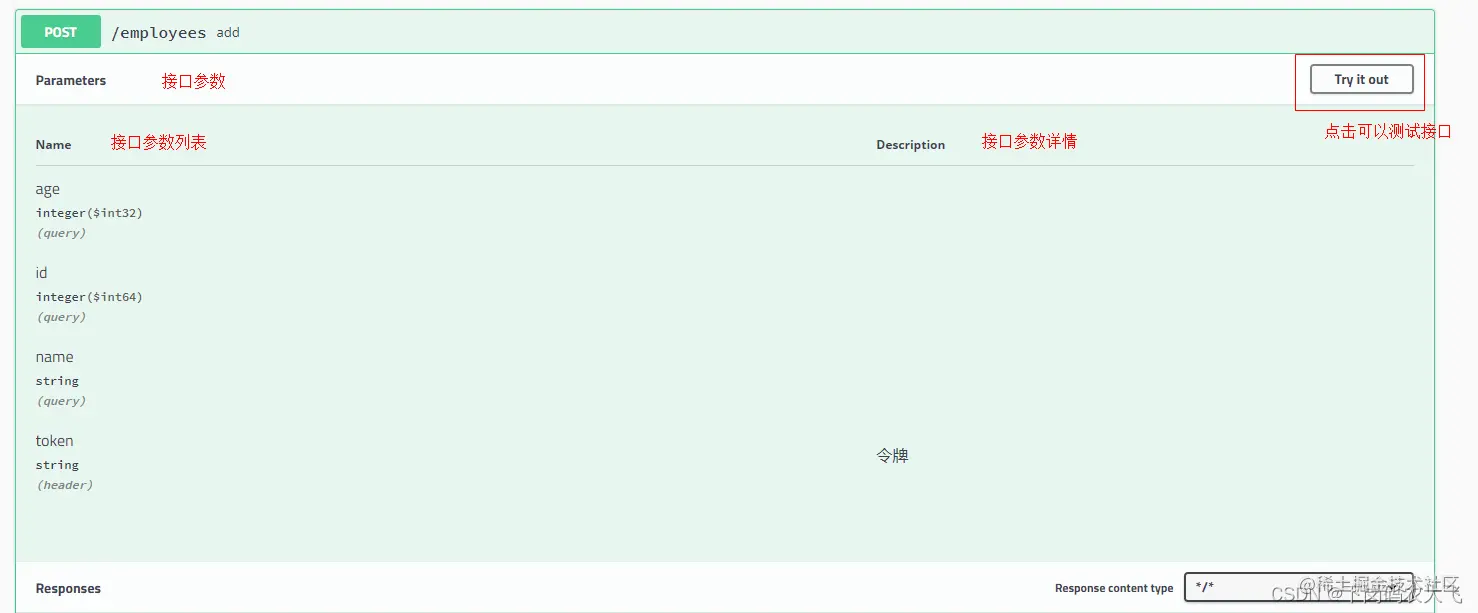Click the Responses section heading

[x=68, y=589]
